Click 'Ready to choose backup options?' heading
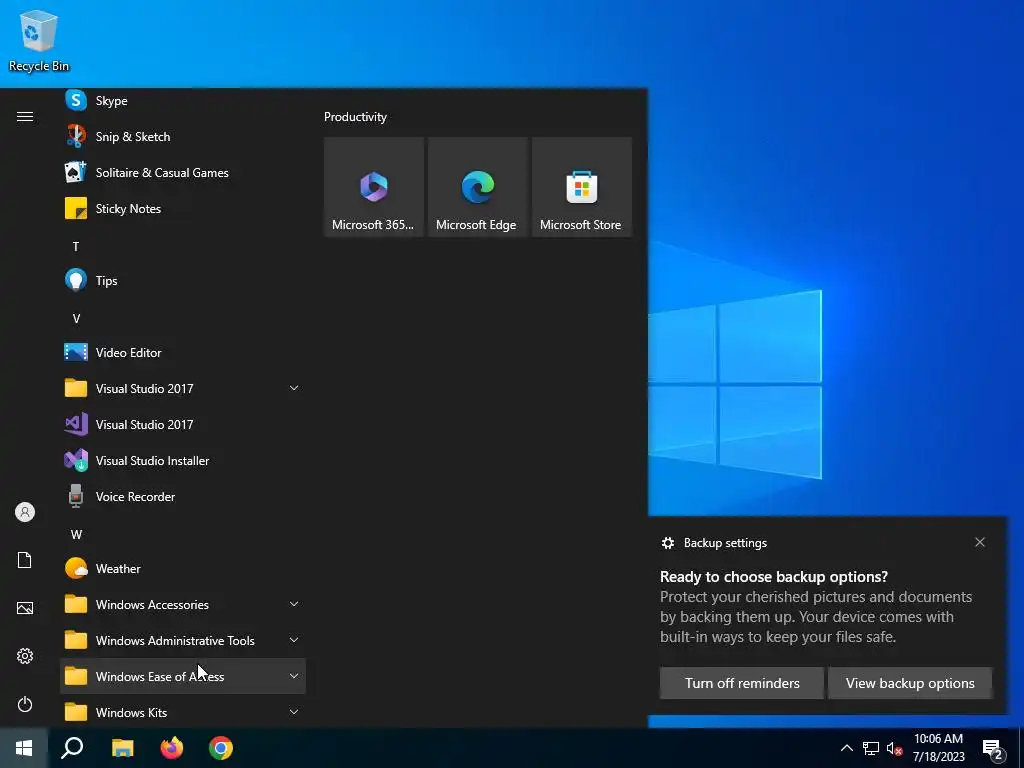This screenshot has height=768, width=1024. (x=774, y=577)
